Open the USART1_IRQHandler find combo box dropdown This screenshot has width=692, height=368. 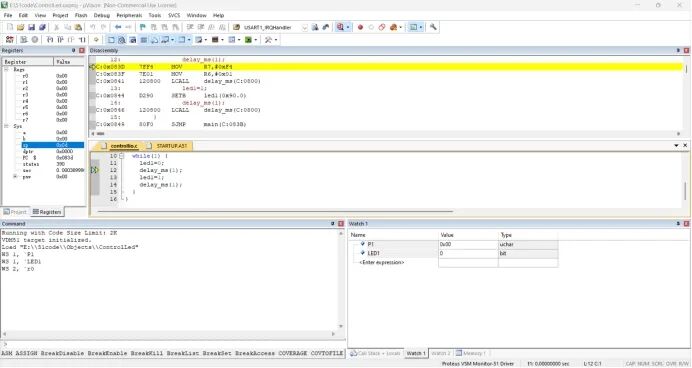point(305,27)
